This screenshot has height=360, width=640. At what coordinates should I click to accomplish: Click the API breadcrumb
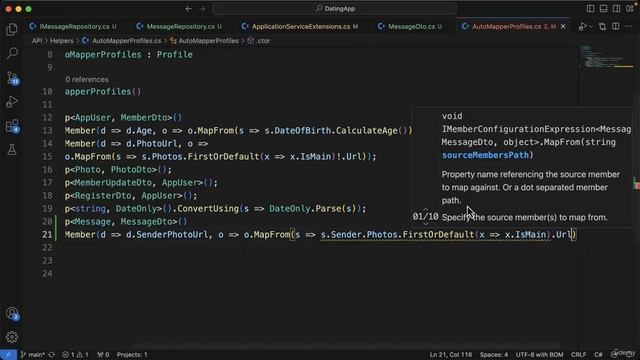click(x=37, y=41)
